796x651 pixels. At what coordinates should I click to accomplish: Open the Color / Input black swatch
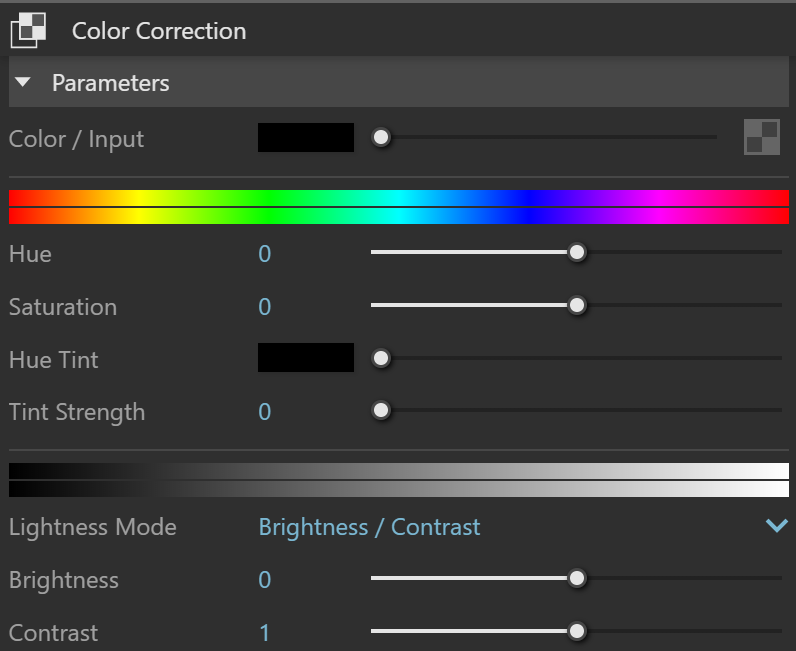pos(306,137)
